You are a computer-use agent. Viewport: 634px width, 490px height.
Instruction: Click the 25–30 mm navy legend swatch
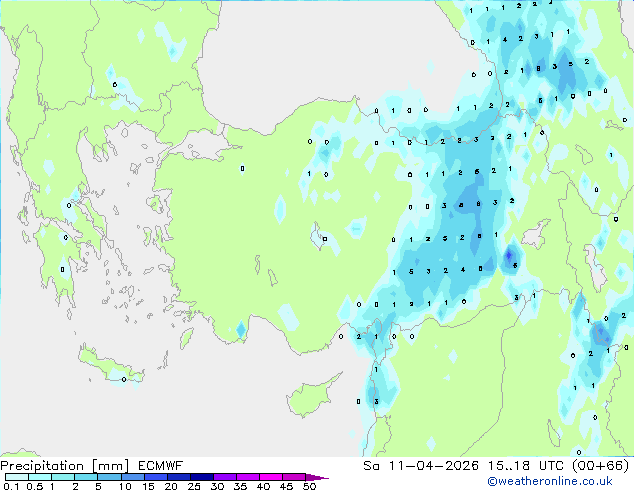(x=201, y=477)
